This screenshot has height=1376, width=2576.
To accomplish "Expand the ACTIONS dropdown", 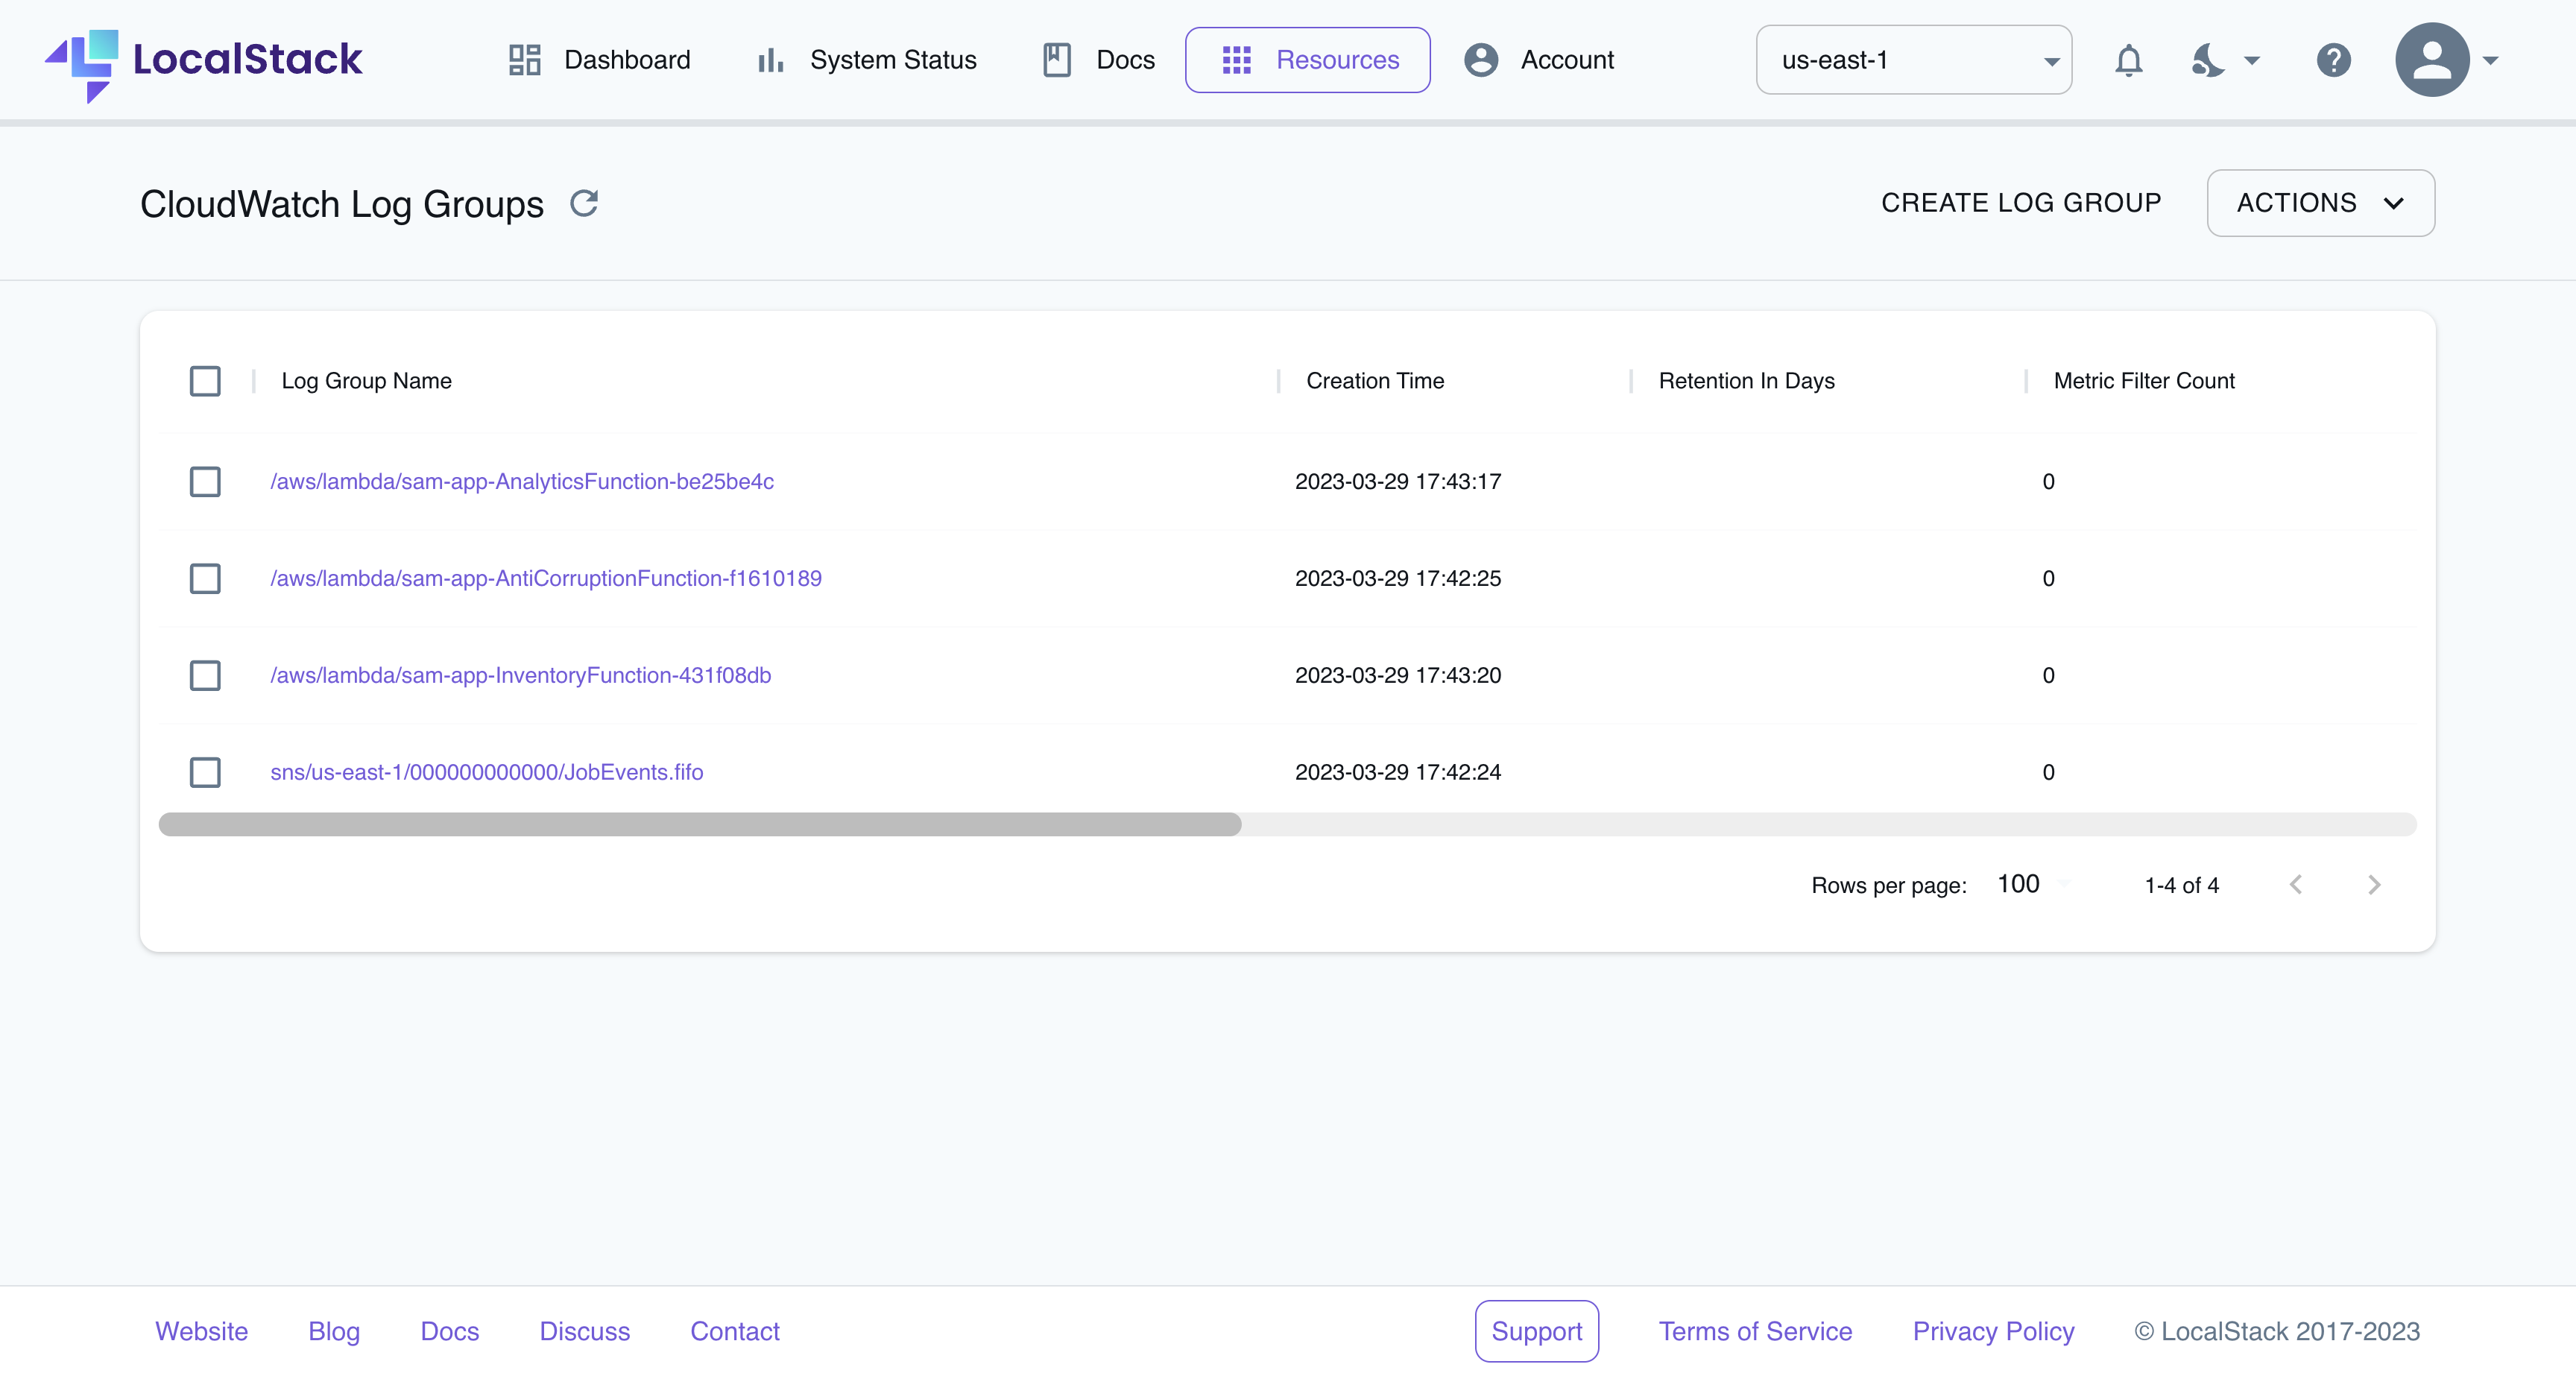I will [x=2320, y=203].
